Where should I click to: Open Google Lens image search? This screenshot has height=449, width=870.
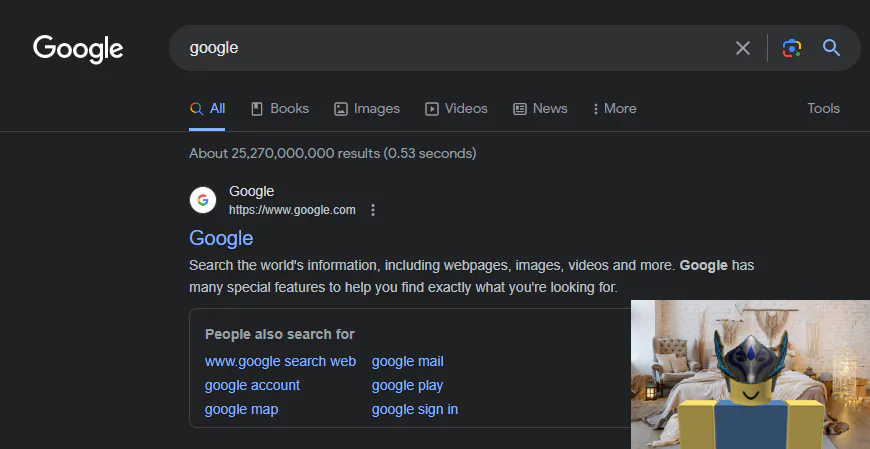pyautogui.click(x=792, y=48)
